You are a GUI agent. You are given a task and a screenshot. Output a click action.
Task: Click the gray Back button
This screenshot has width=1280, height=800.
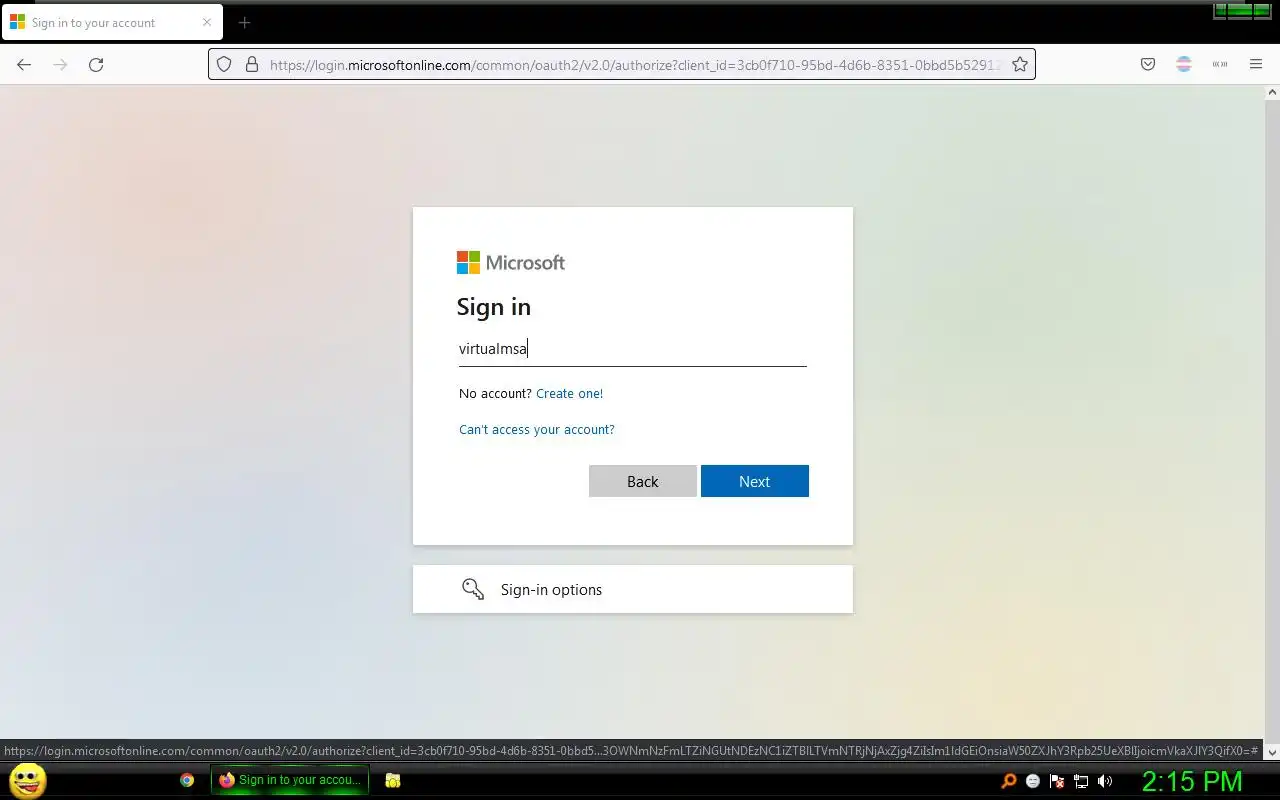click(643, 481)
